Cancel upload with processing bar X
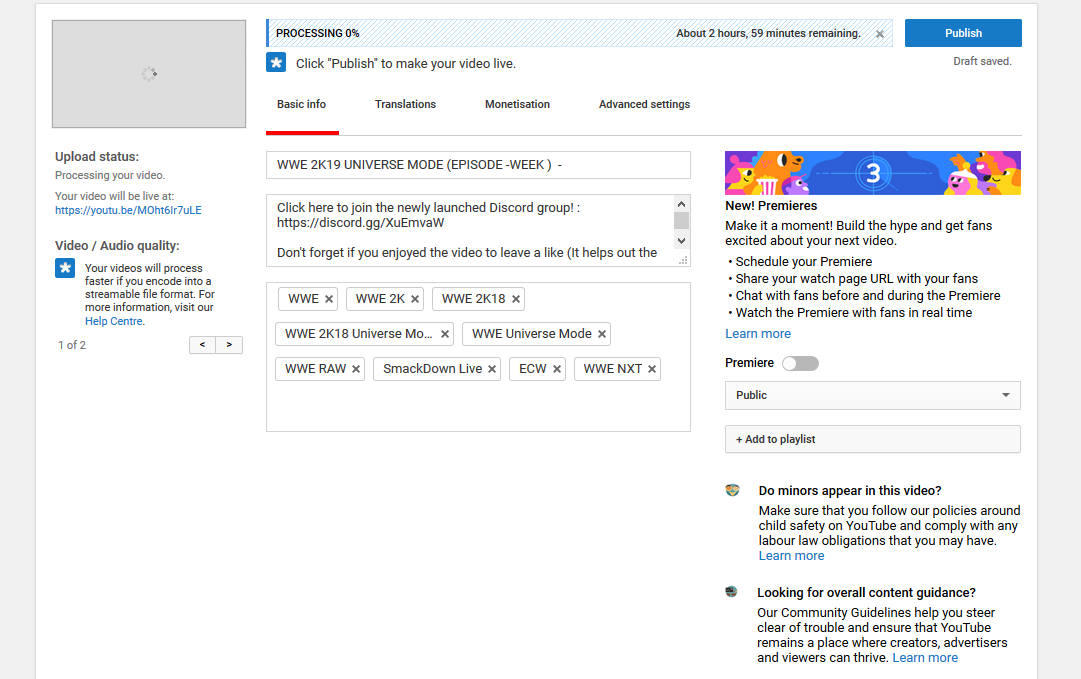 (880, 34)
